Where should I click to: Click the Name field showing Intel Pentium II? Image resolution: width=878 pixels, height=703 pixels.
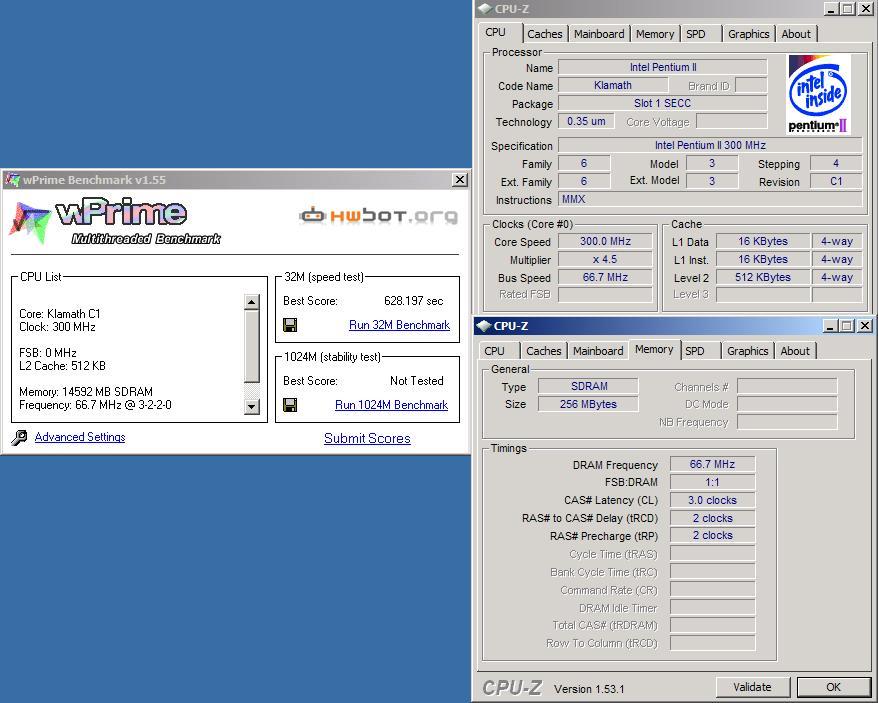(662, 67)
